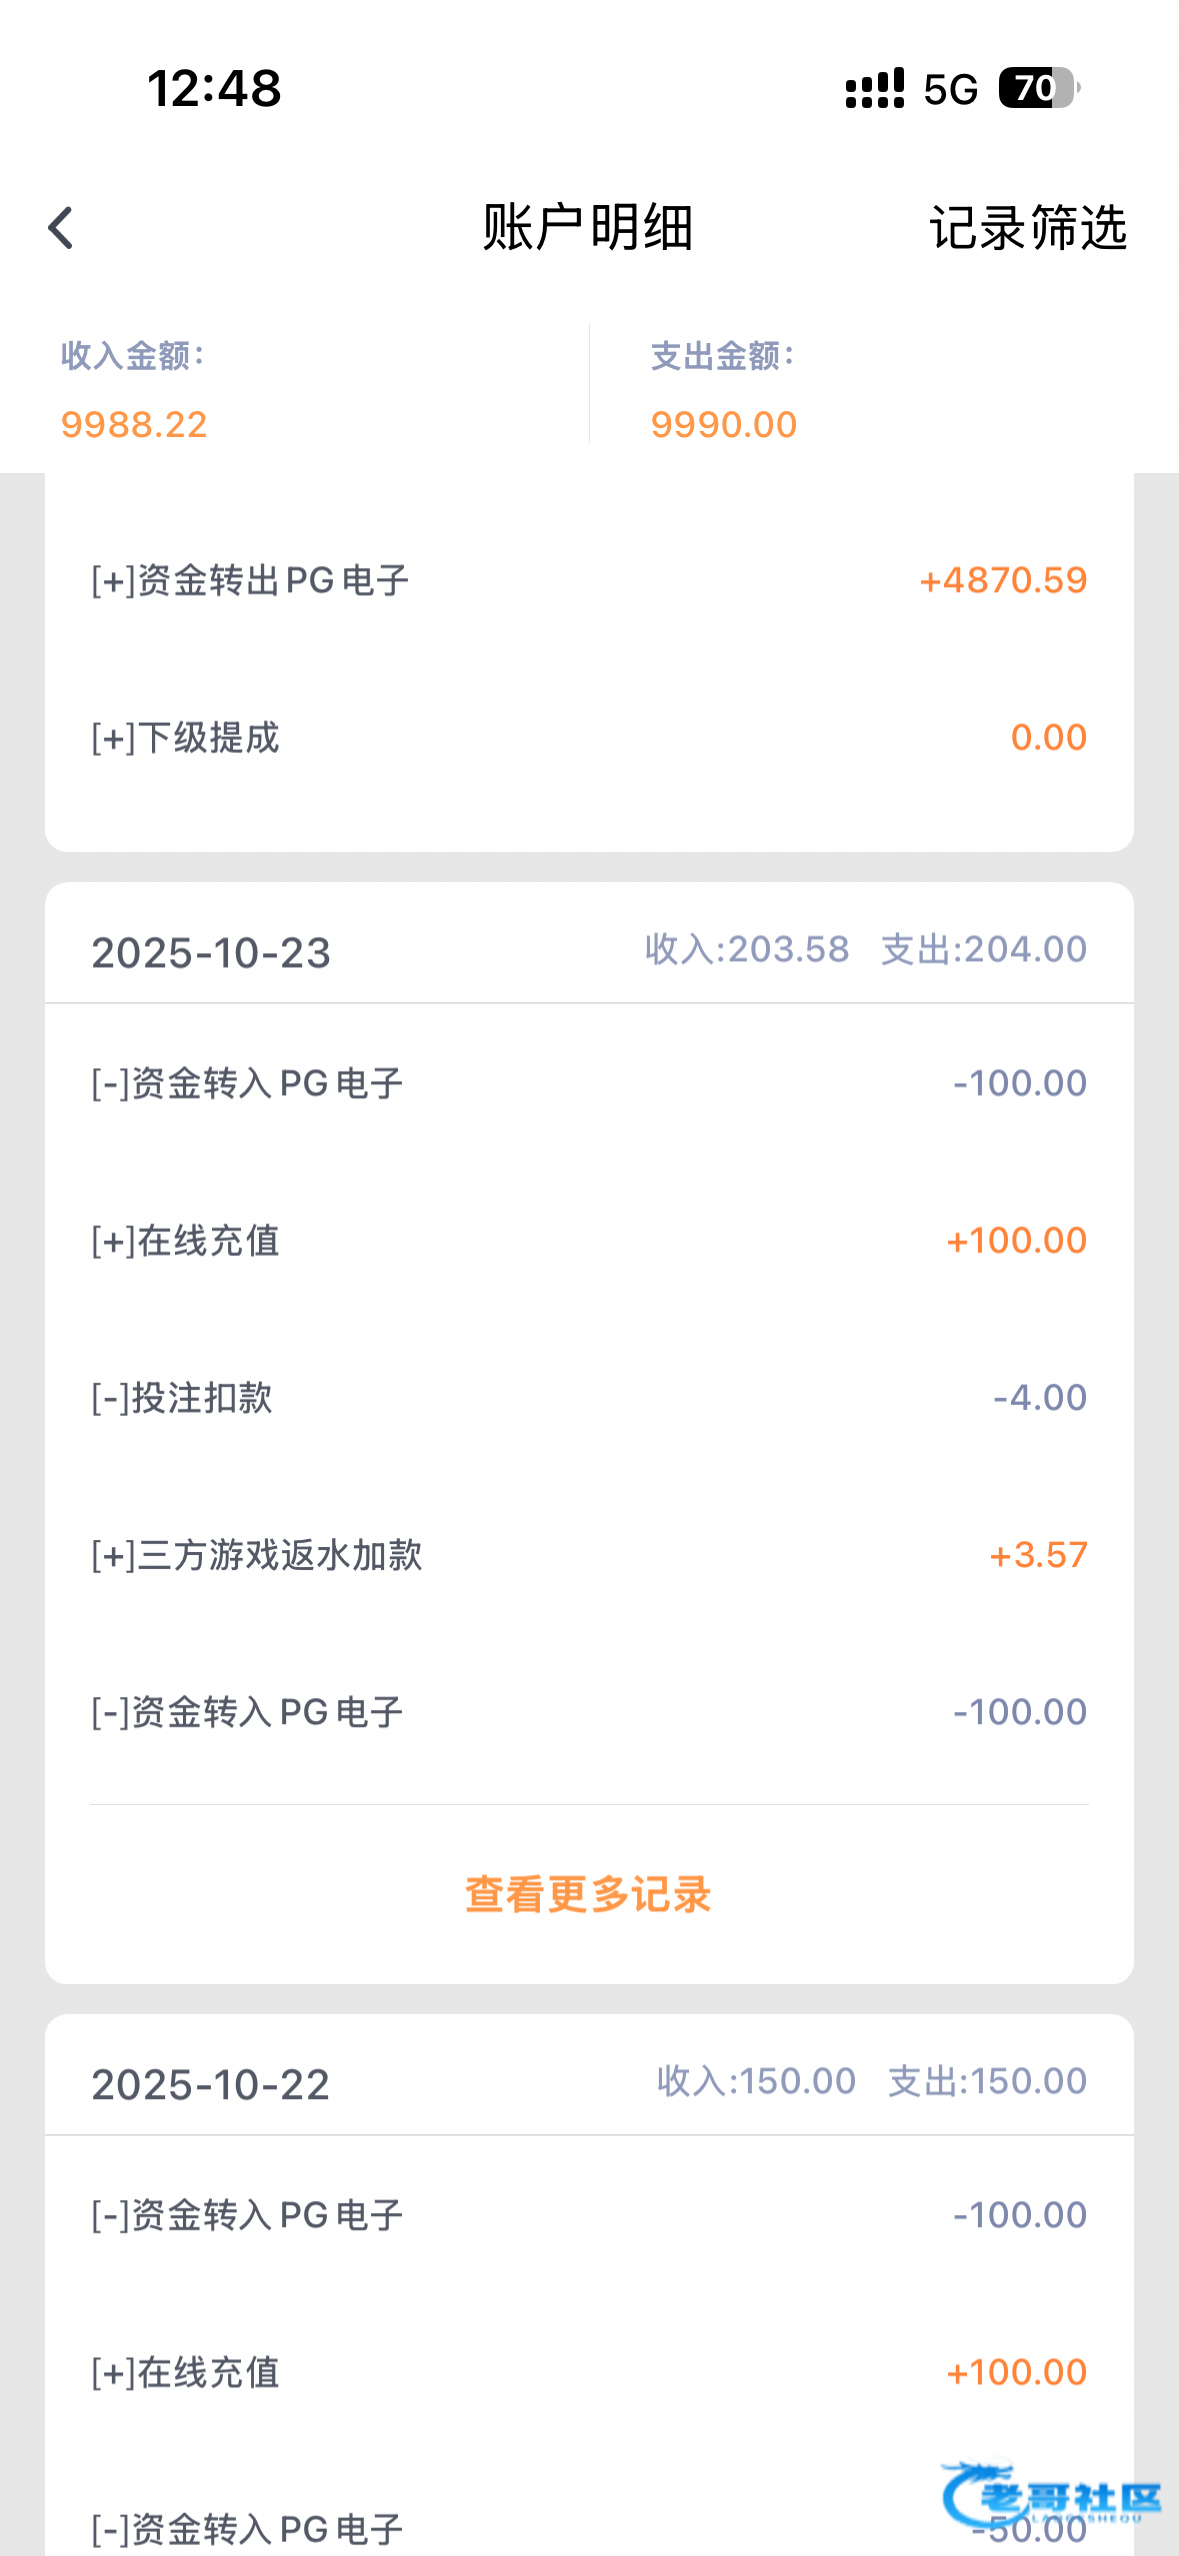Viewport: 1179px width, 2556px height.
Task: Tap the 收入金额 9988.22 total
Action: pyautogui.click(x=134, y=424)
